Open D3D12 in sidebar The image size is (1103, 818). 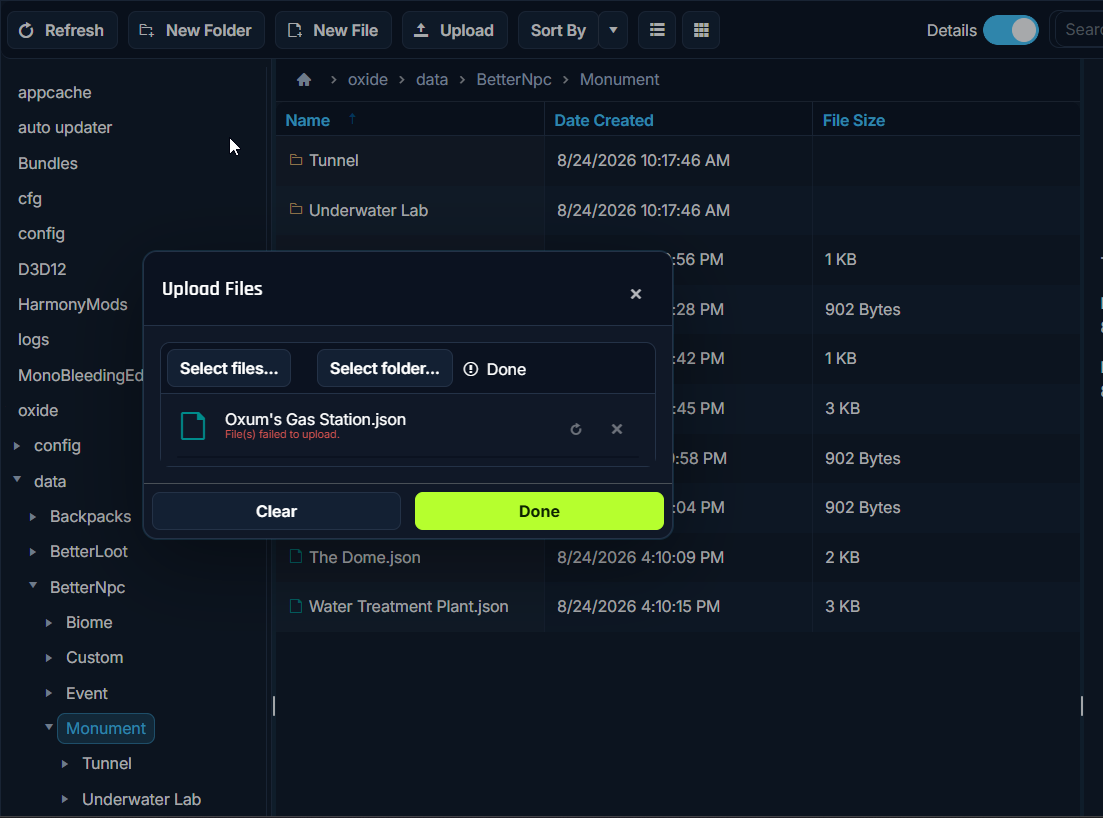42,269
